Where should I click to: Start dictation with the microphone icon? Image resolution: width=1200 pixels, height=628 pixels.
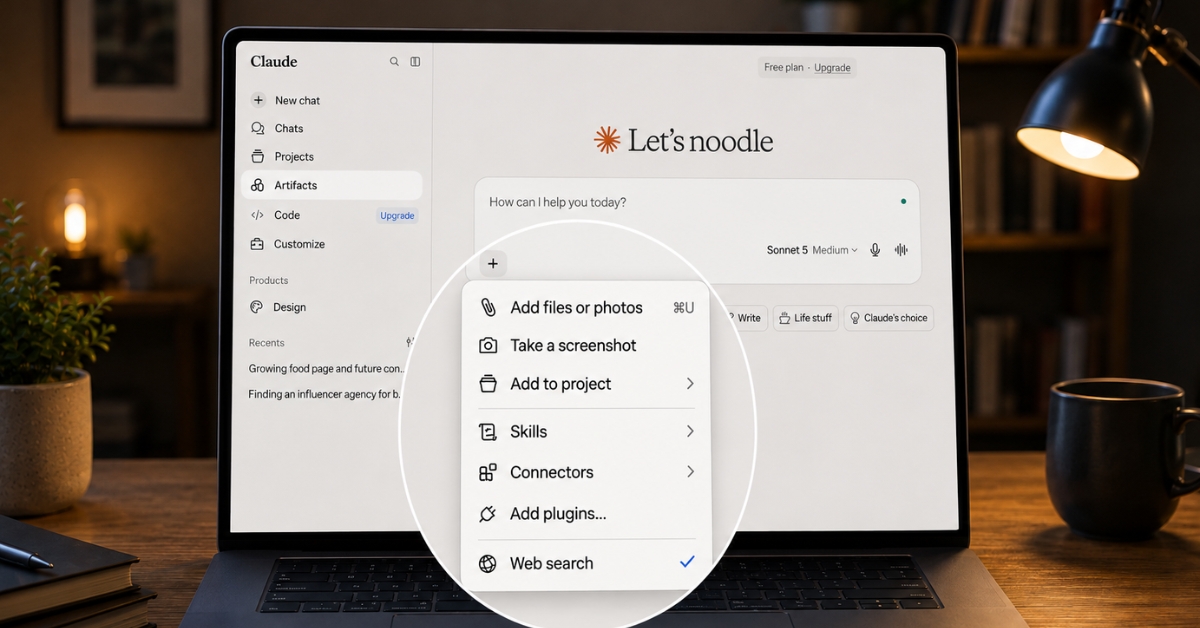click(x=875, y=250)
